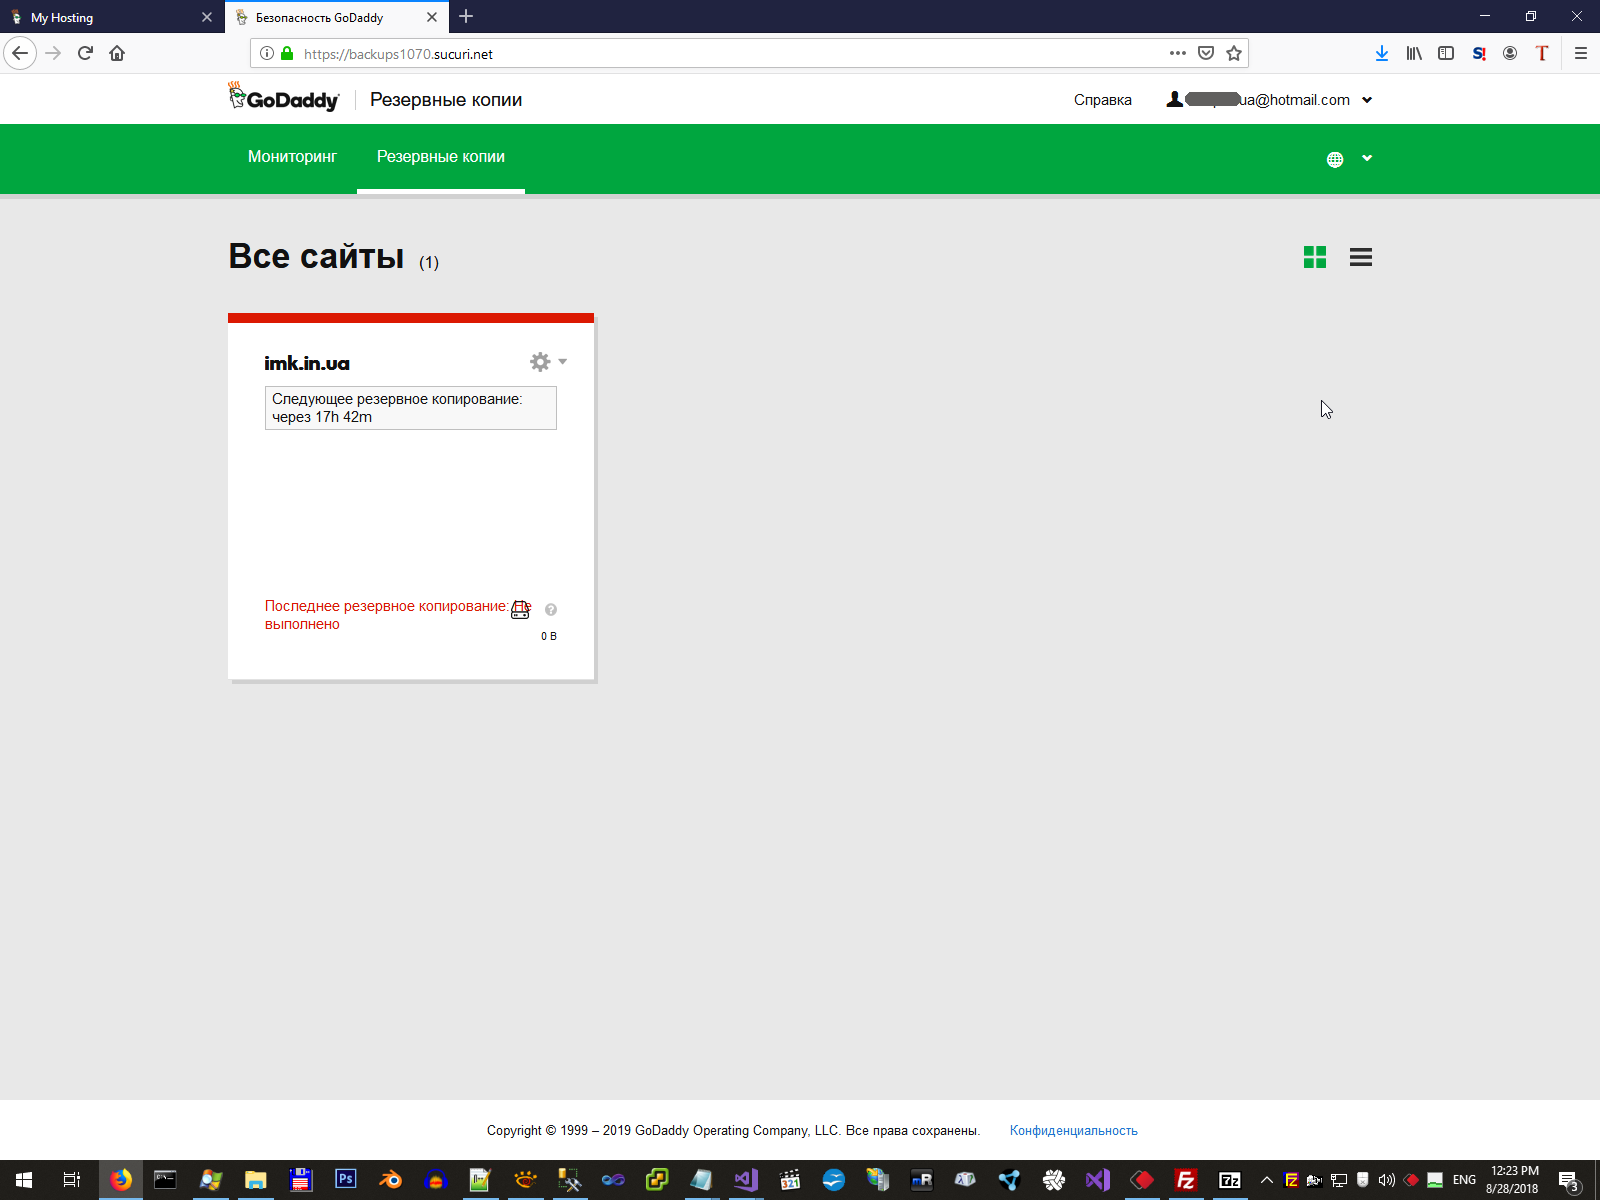
Task: Open the Firefox hamburger menu
Action: click(1581, 53)
